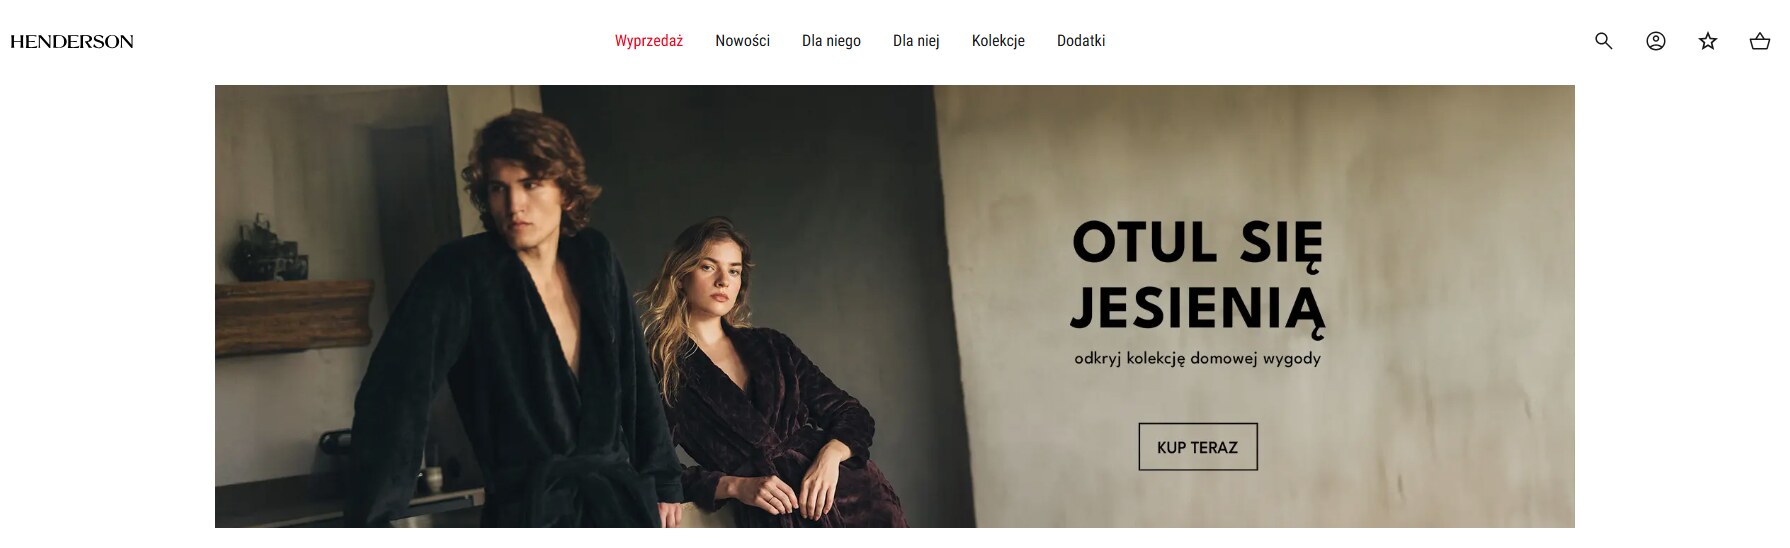The width and height of the screenshot is (1790, 548).
Task: Go to Nowości in navigation
Action: 742,41
